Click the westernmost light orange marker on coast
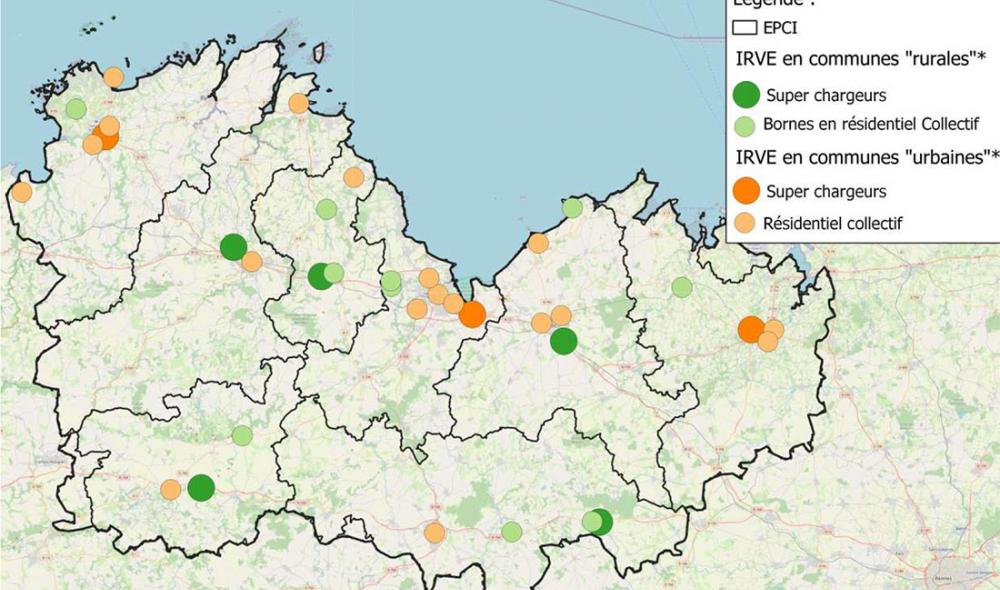The width and height of the screenshot is (1000, 590). (x=21, y=192)
